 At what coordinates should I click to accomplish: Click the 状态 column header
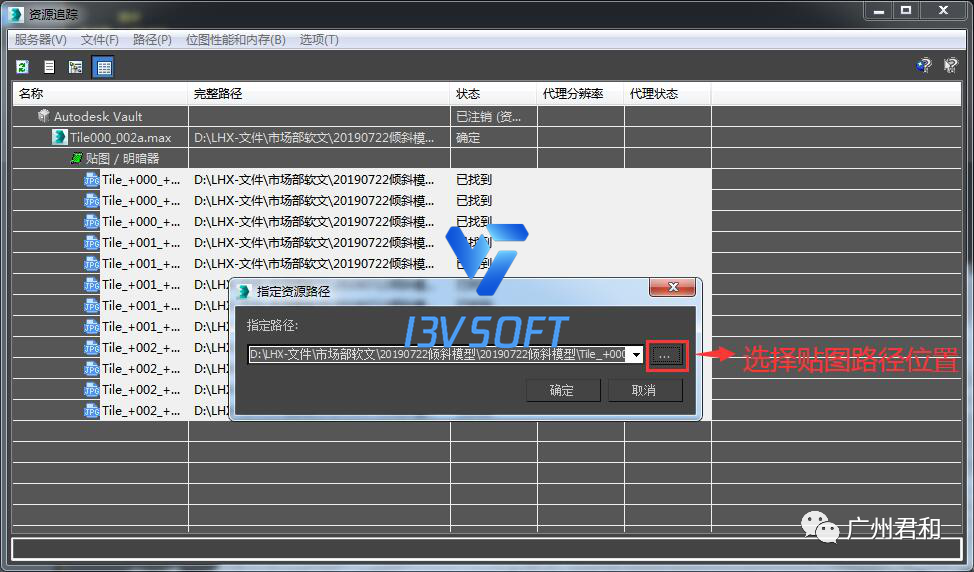[x=493, y=94]
